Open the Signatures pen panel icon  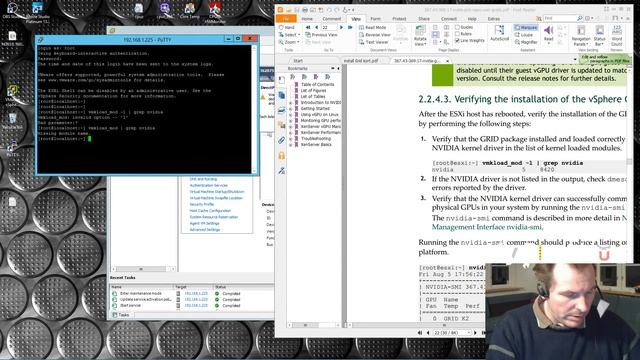tap(282, 171)
